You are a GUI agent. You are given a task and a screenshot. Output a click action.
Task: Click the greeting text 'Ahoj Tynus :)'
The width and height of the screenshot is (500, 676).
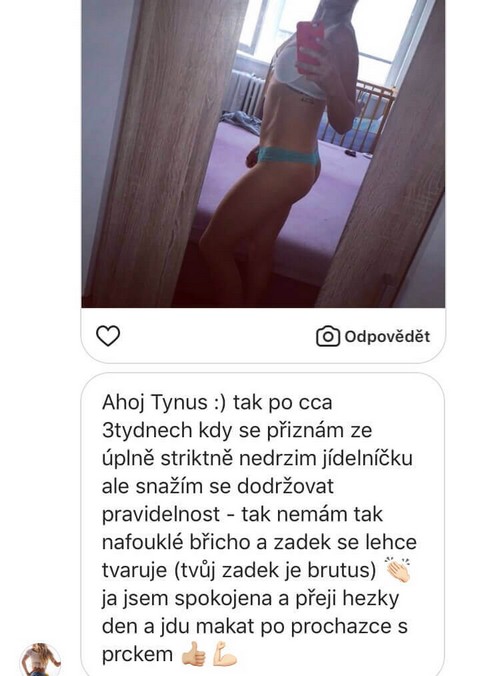tap(164, 403)
